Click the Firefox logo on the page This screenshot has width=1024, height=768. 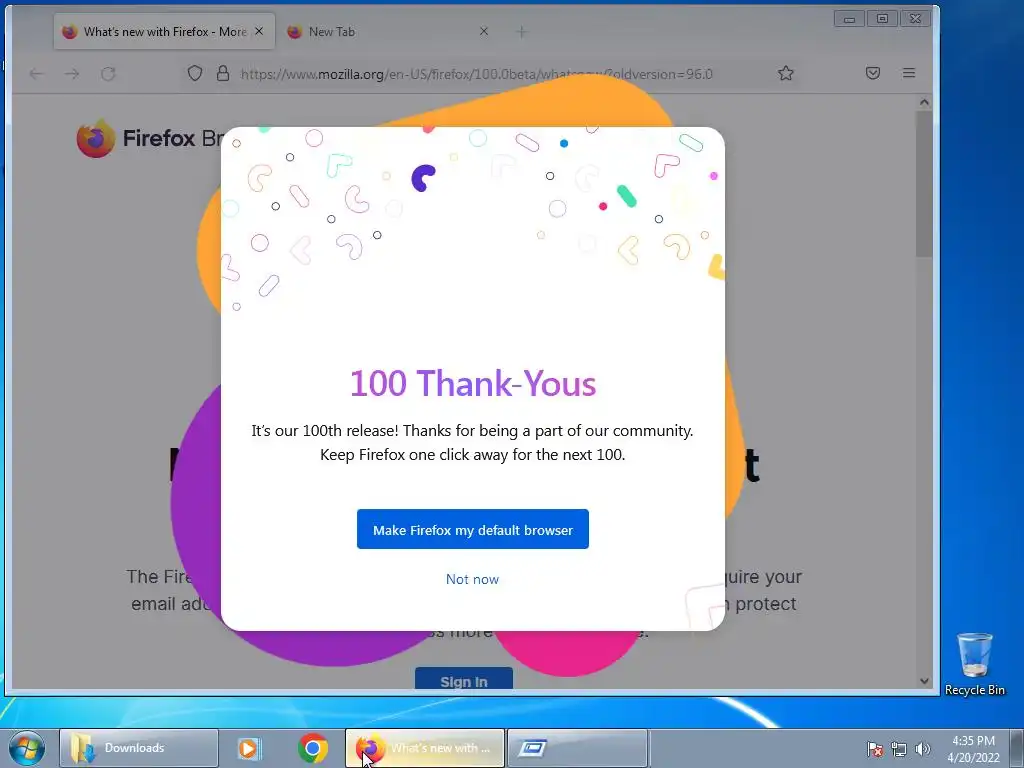(x=95, y=138)
